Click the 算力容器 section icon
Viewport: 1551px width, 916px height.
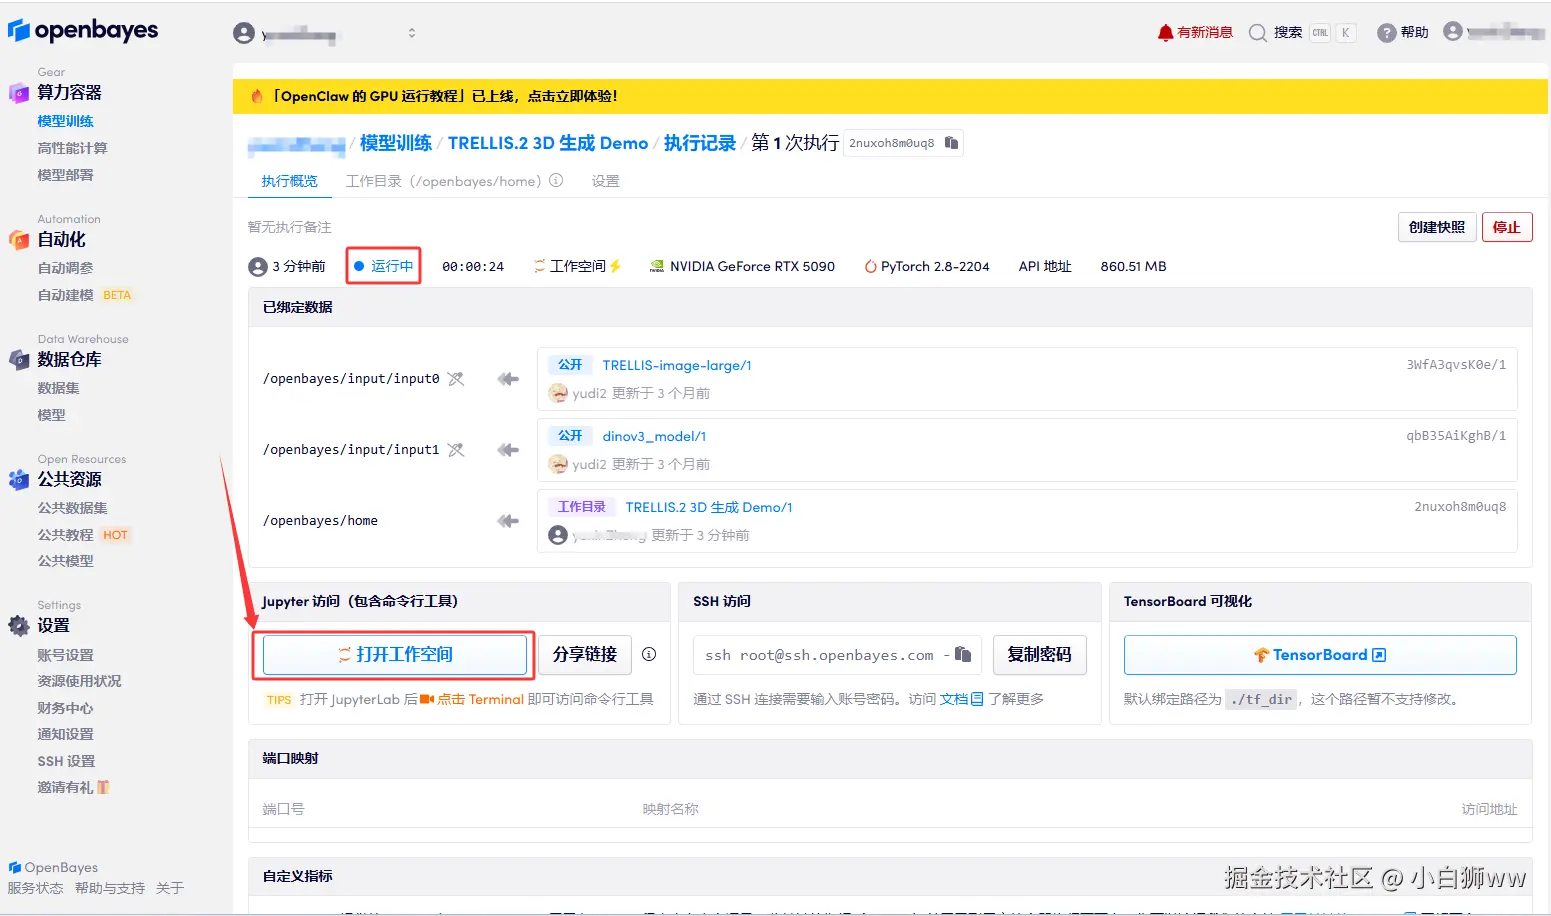(18, 93)
